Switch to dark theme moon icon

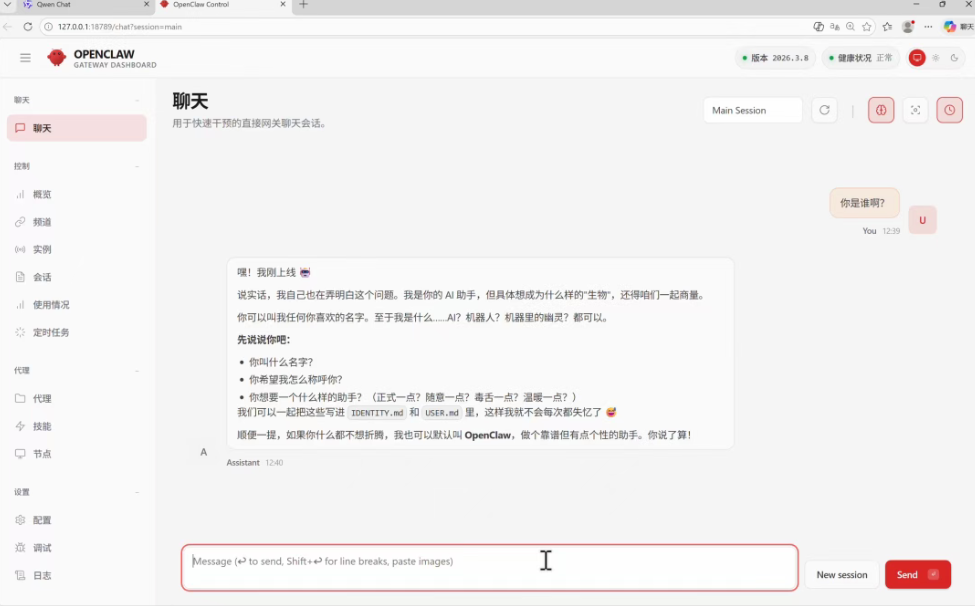(x=954, y=58)
